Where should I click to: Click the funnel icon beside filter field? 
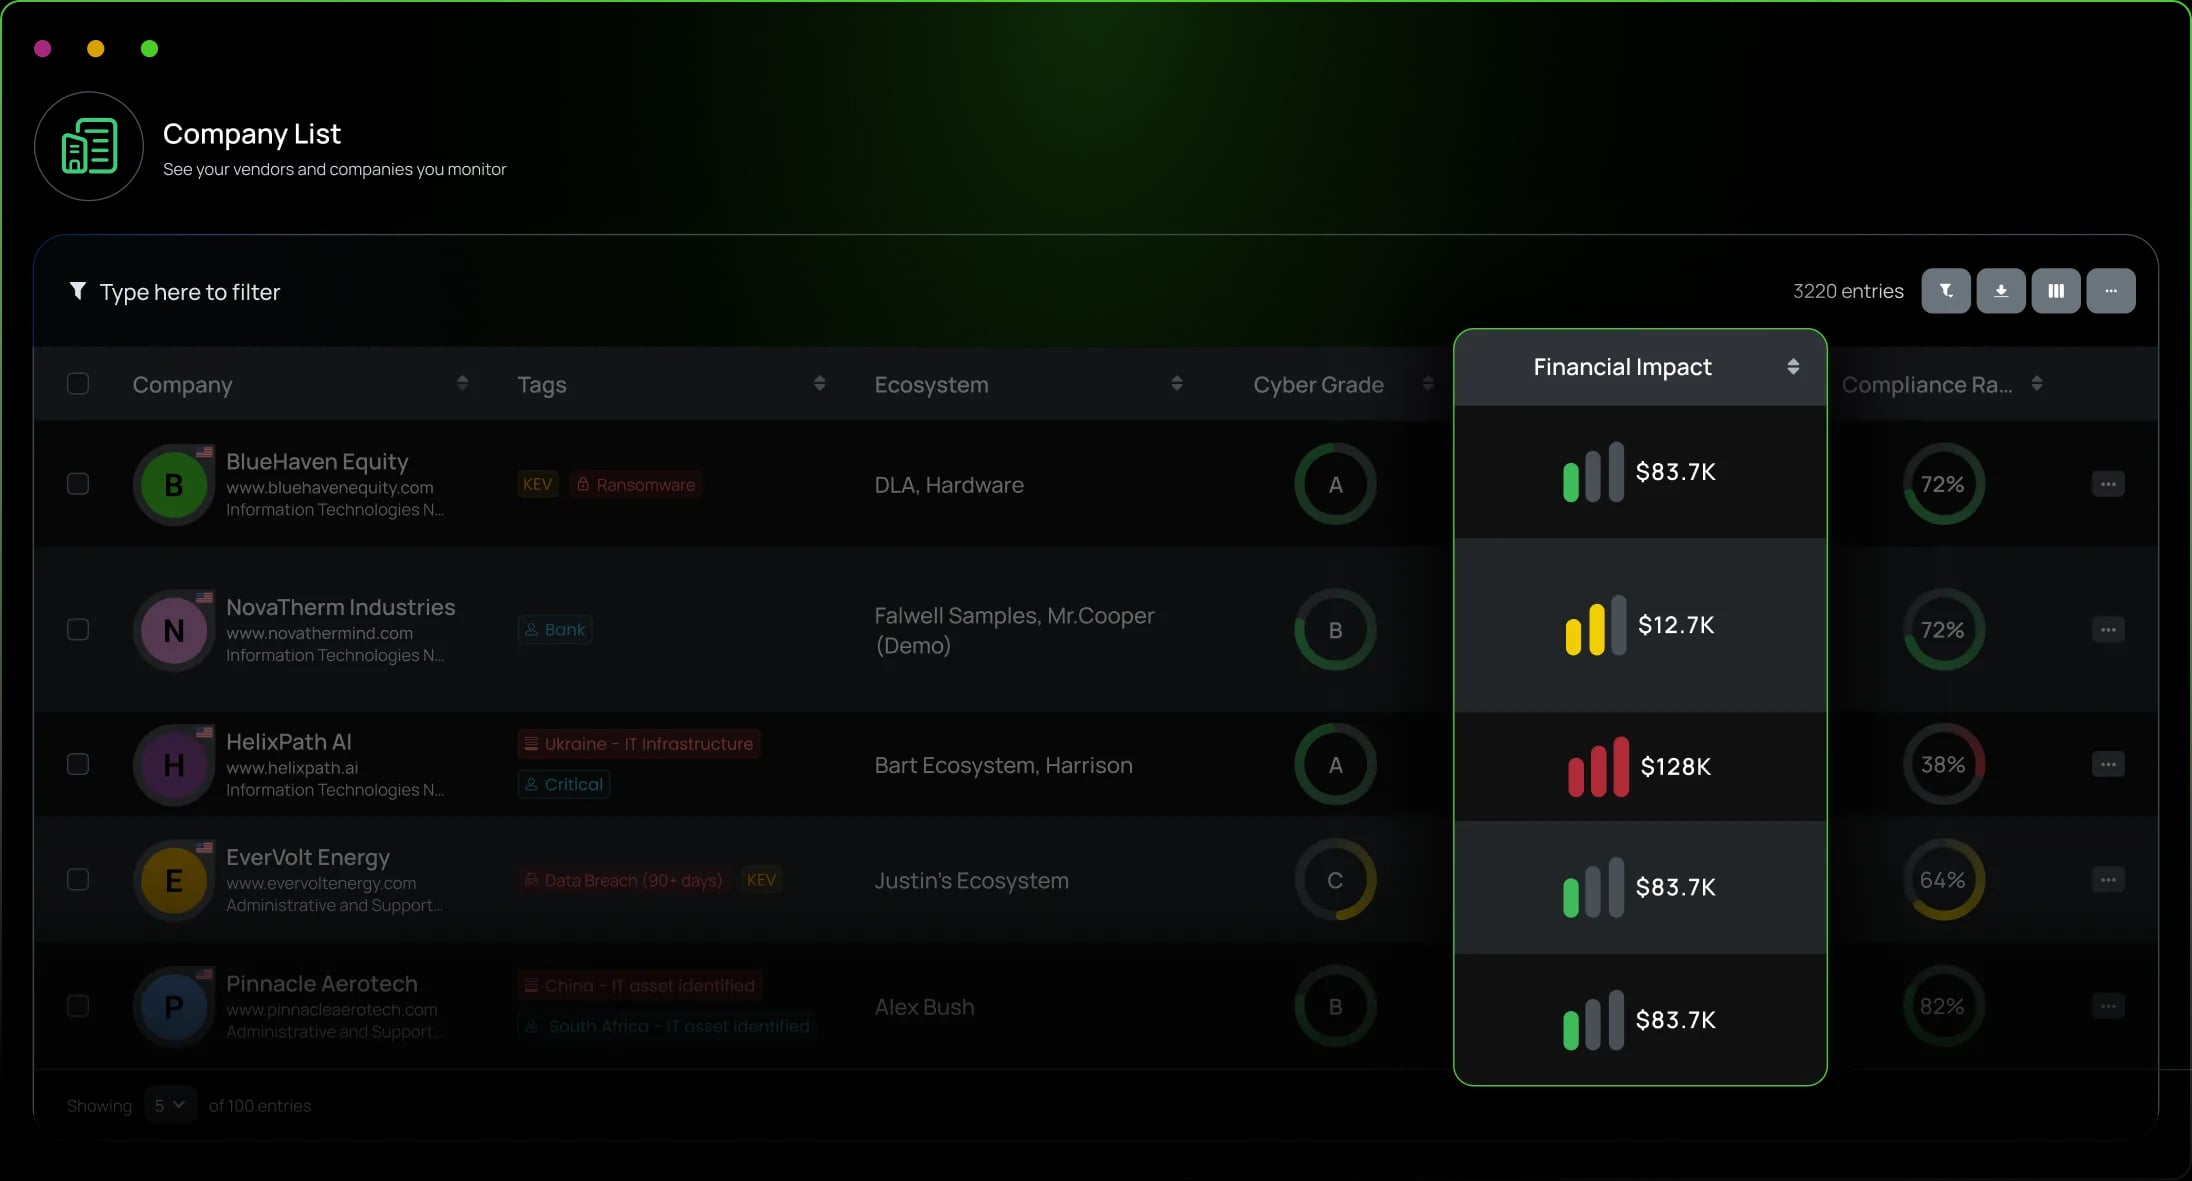77,291
